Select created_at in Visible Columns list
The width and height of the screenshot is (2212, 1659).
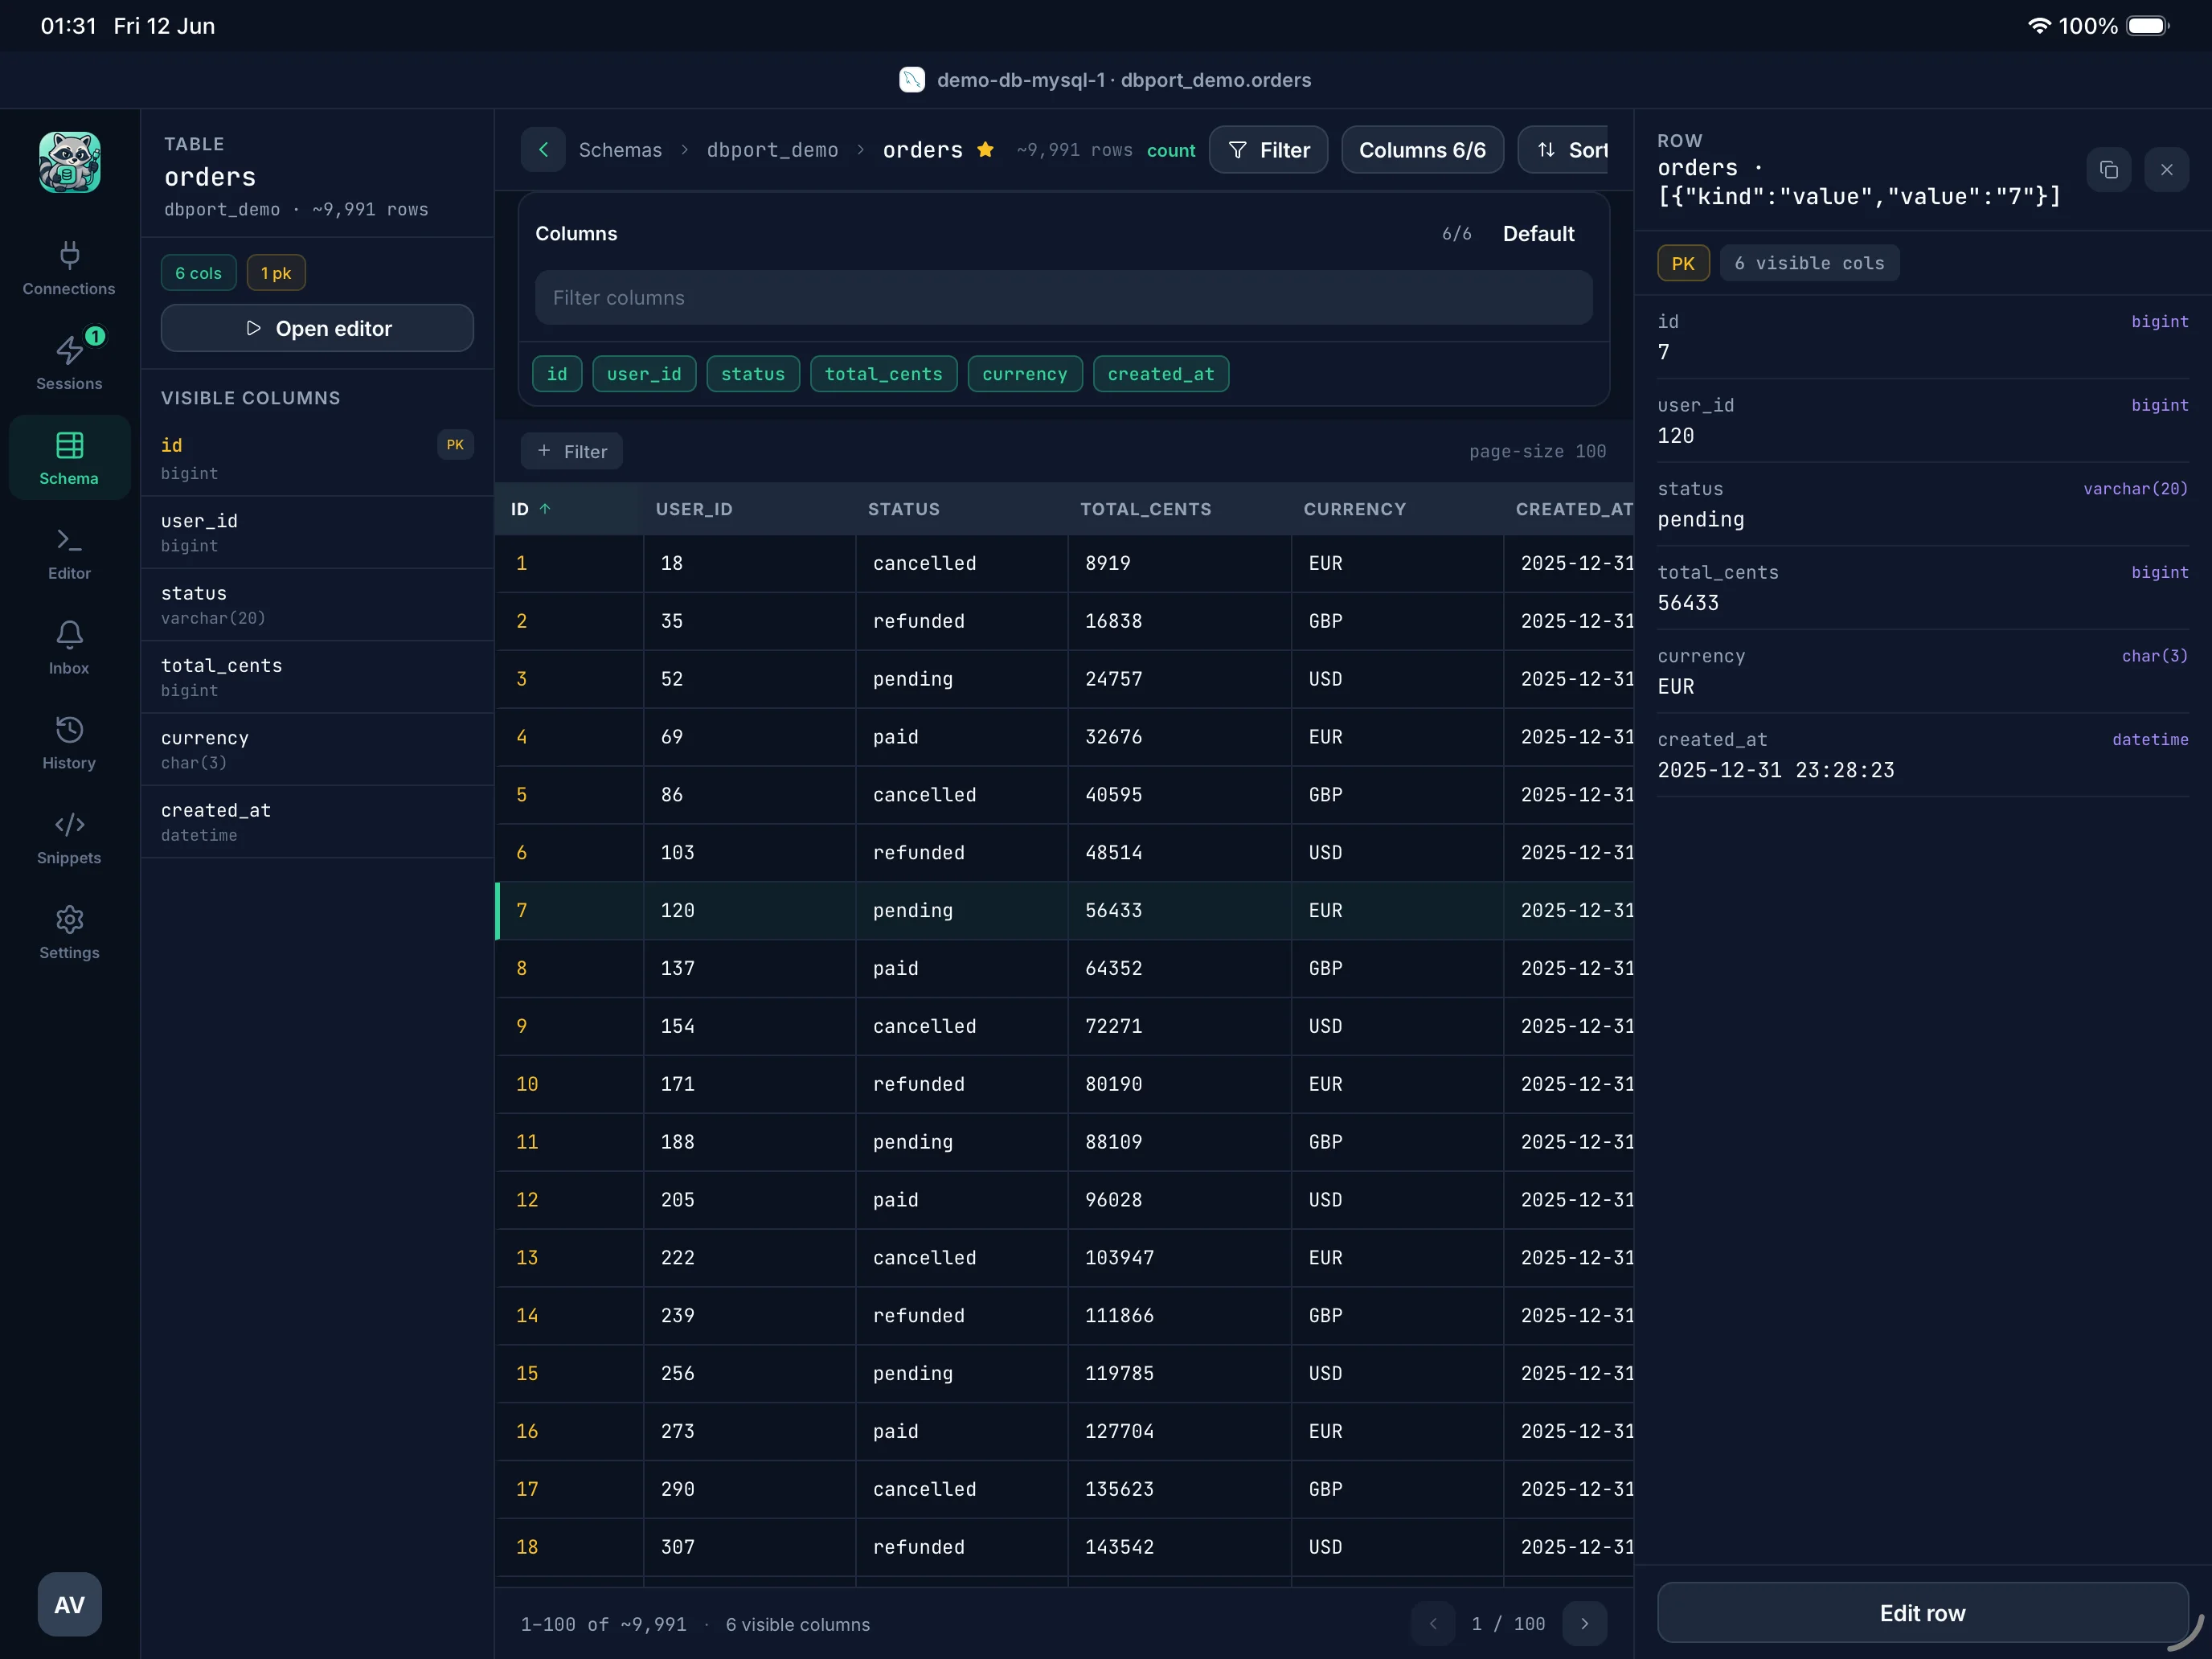pyautogui.click(x=317, y=821)
